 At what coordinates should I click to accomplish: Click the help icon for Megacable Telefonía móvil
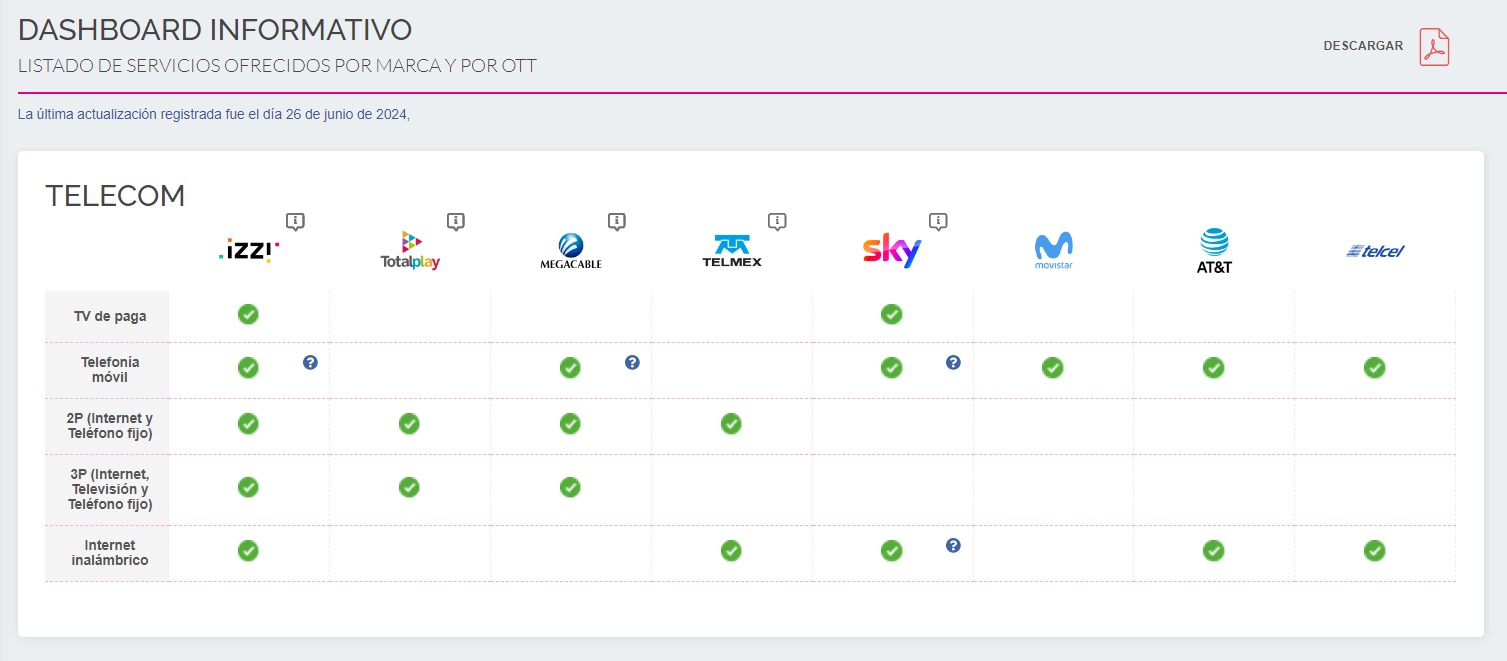(632, 362)
